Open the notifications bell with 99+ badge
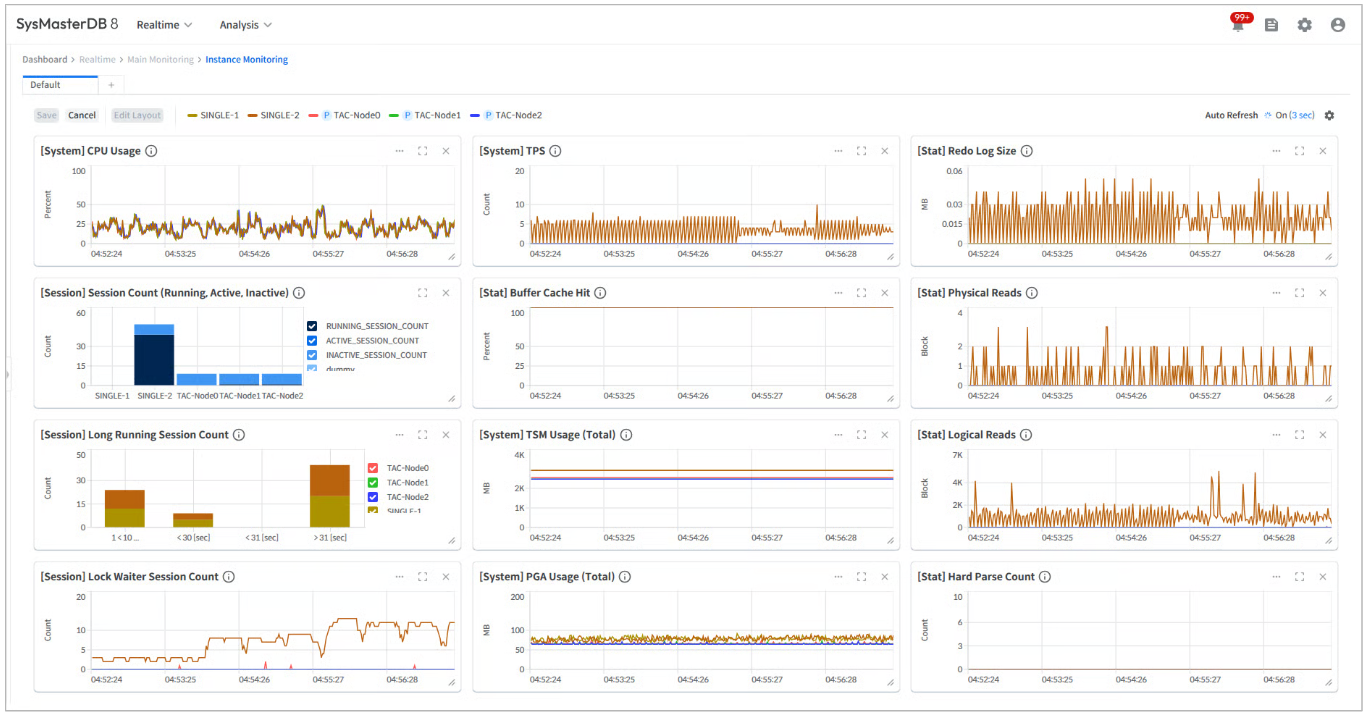 1238,26
